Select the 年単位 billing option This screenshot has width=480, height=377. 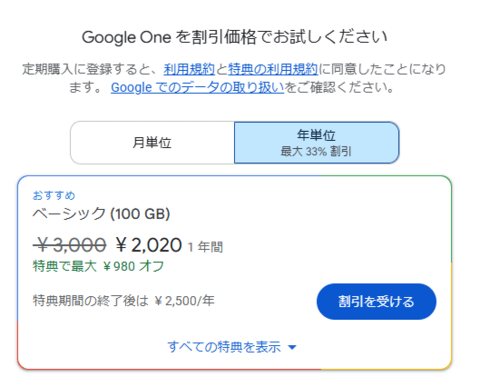[x=316, y=143]
